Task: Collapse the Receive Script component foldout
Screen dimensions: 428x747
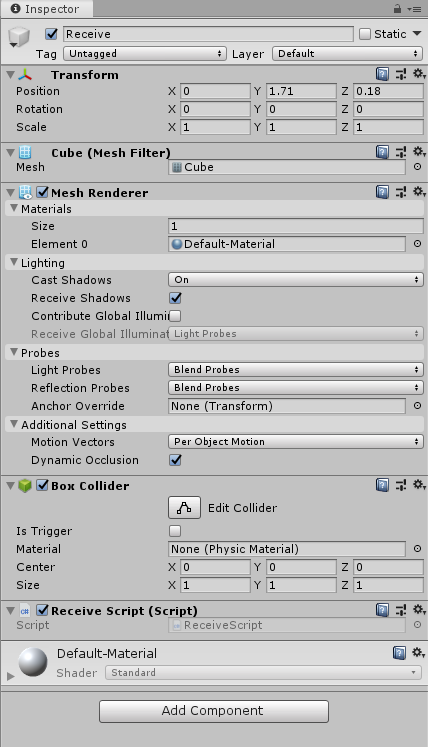Action: (x=10, y=611)
